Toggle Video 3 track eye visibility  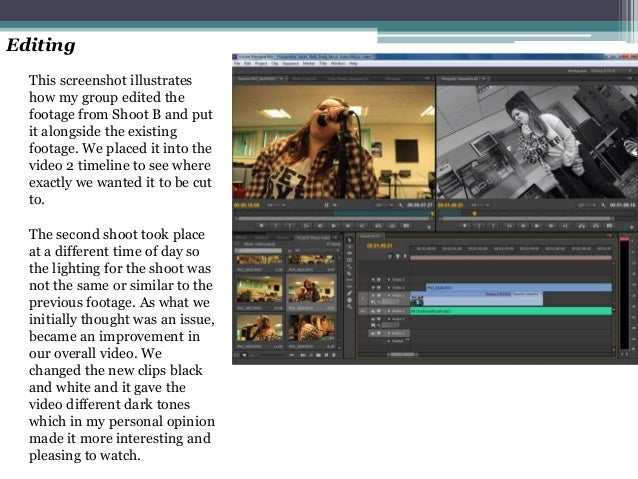(x=373, y=280)
